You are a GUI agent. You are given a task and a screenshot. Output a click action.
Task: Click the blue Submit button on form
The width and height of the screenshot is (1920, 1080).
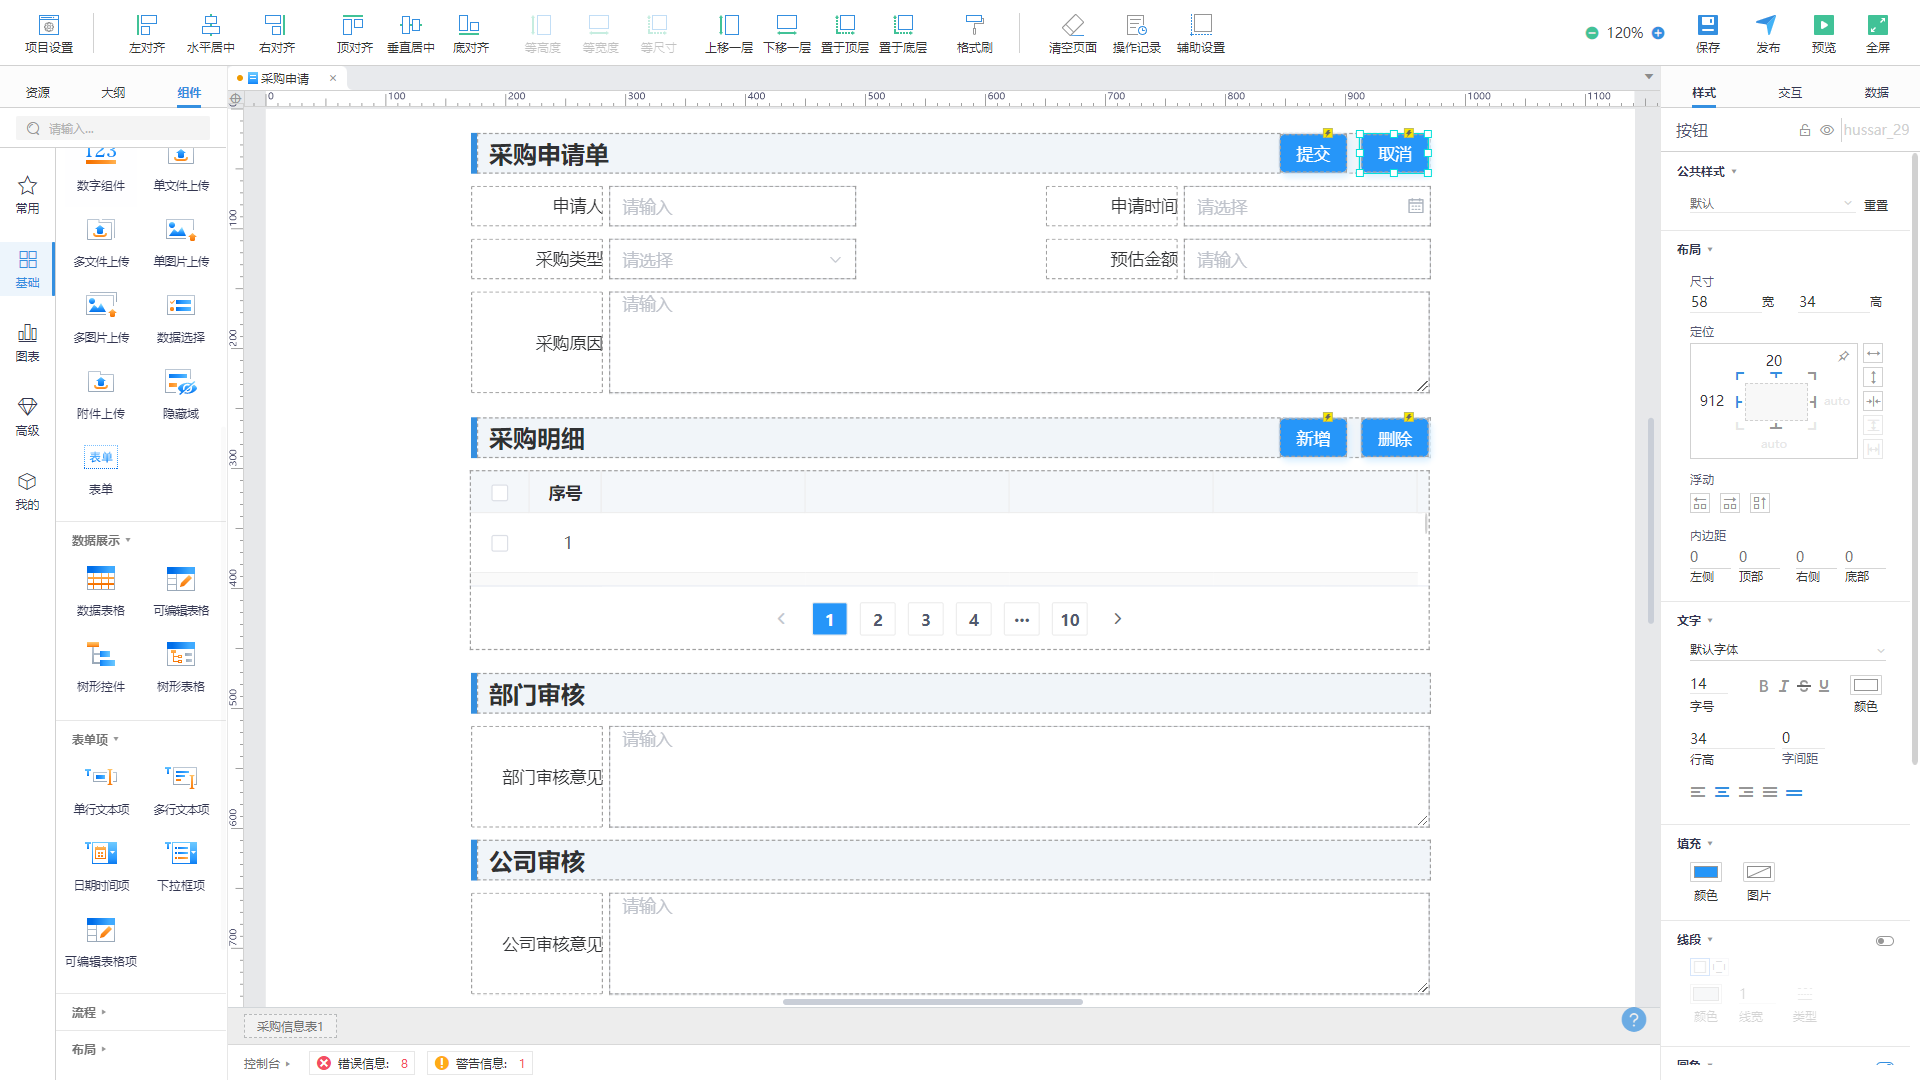tap(1313, 154)
